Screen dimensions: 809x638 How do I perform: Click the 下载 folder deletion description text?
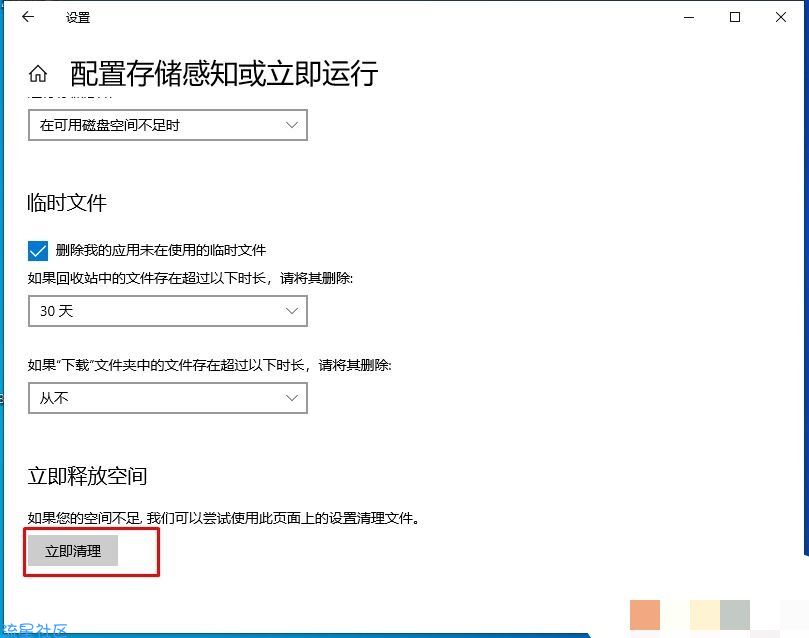(209, 365)
